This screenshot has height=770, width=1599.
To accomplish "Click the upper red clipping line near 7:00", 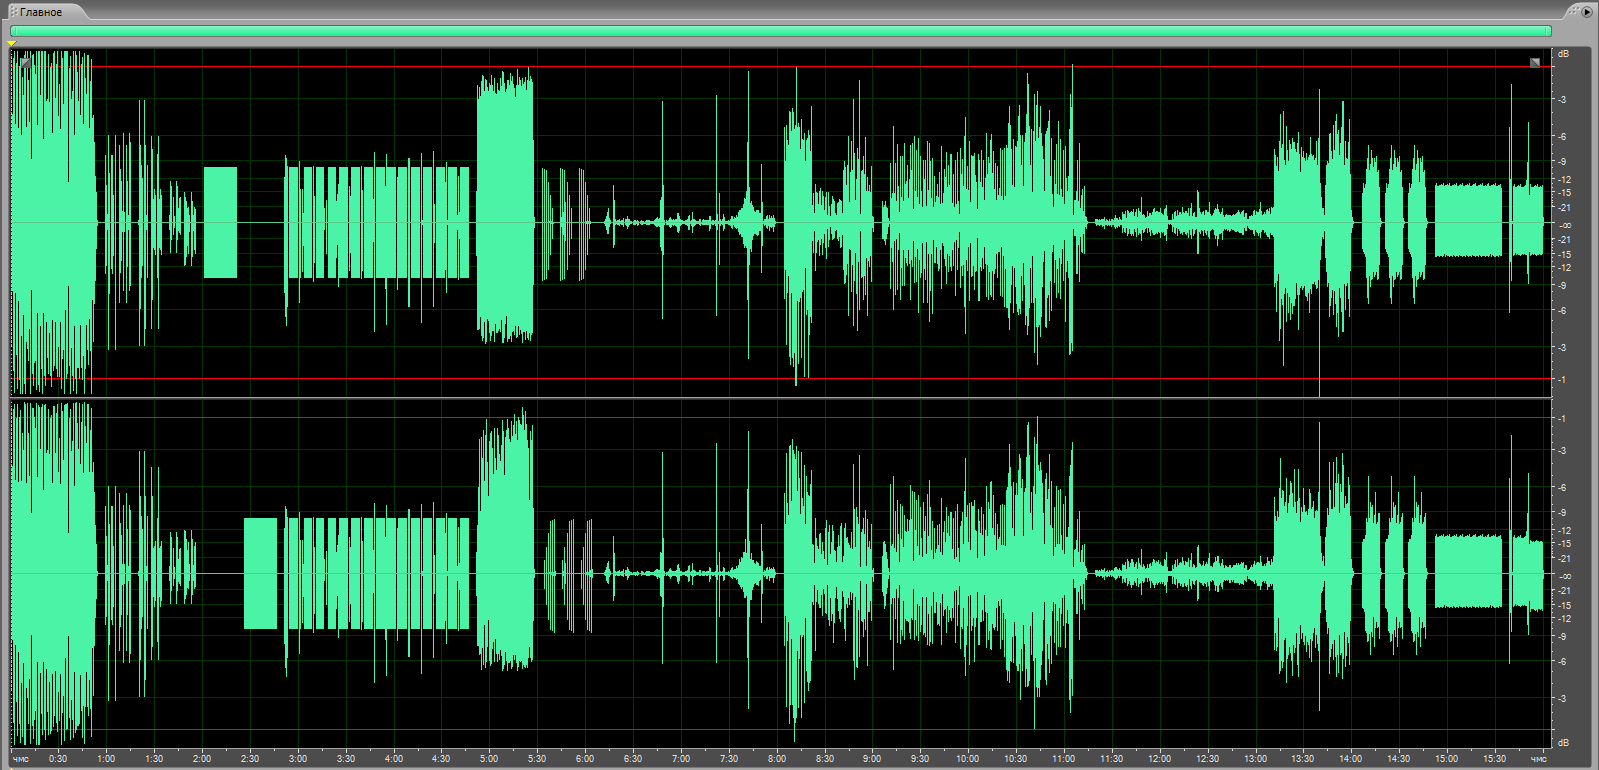I will pos(681,67).
